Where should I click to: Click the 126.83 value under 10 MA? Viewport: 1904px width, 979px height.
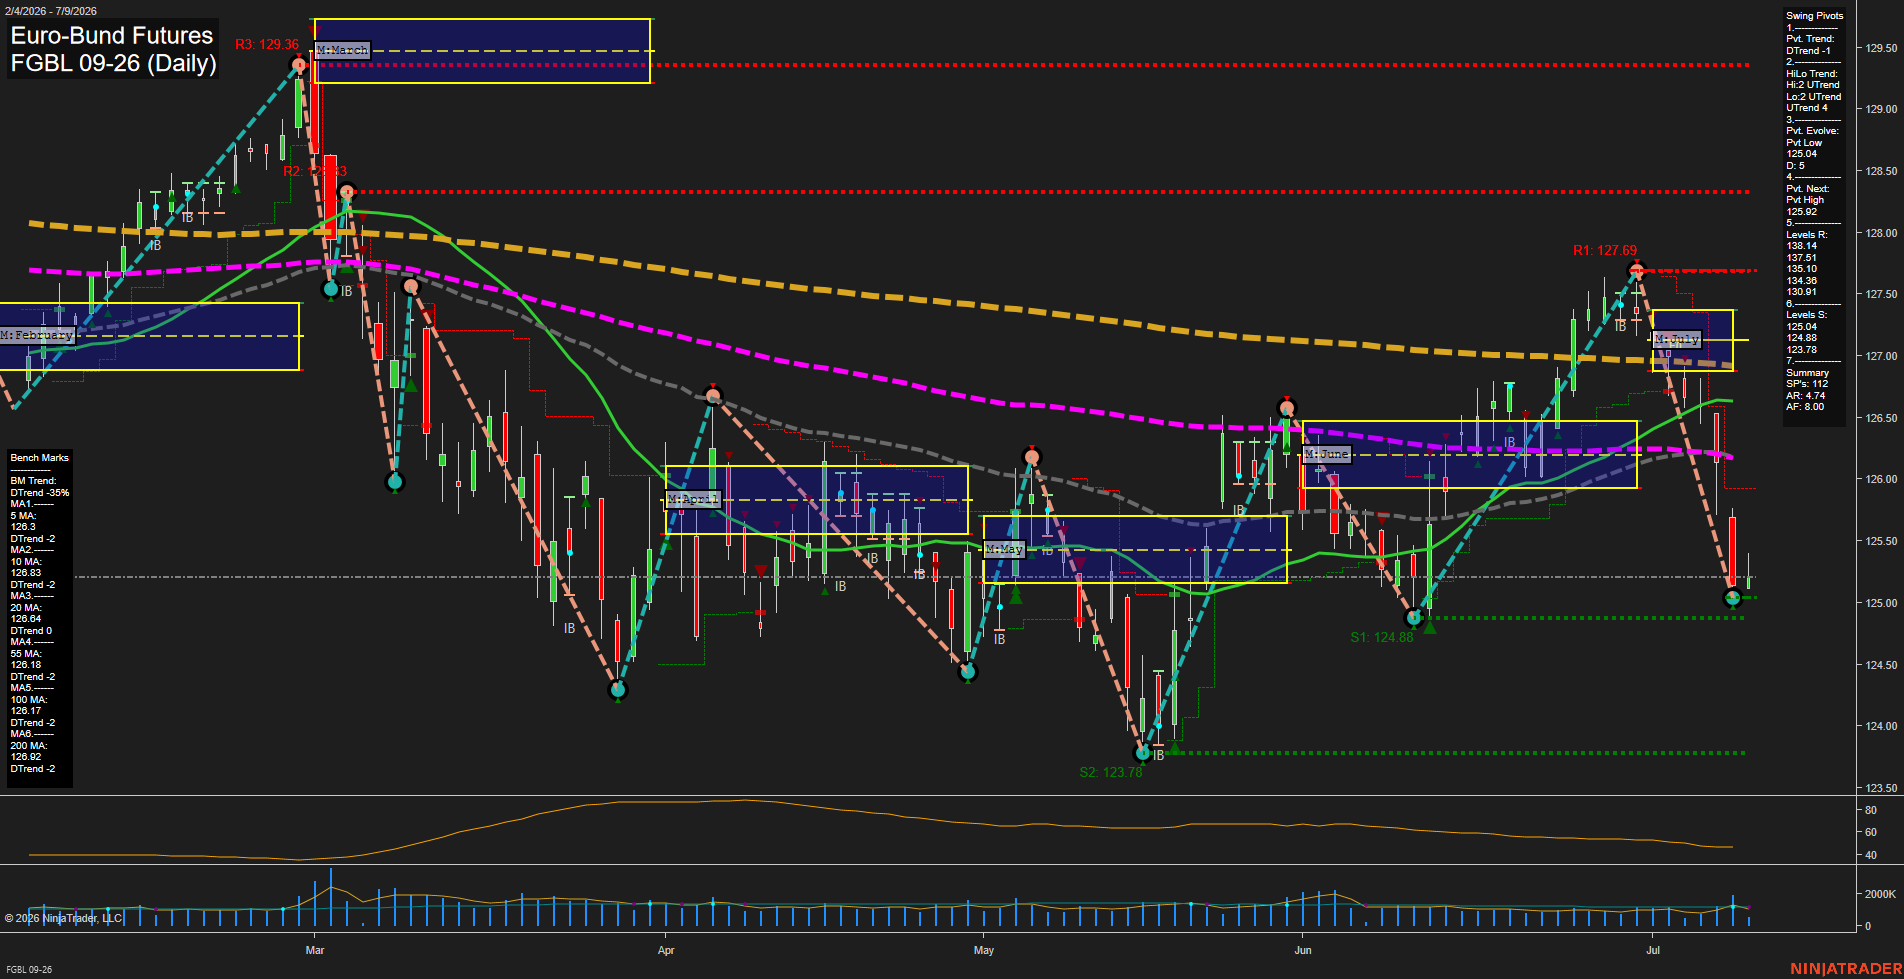pyautogui.click(x=25, y=573)
